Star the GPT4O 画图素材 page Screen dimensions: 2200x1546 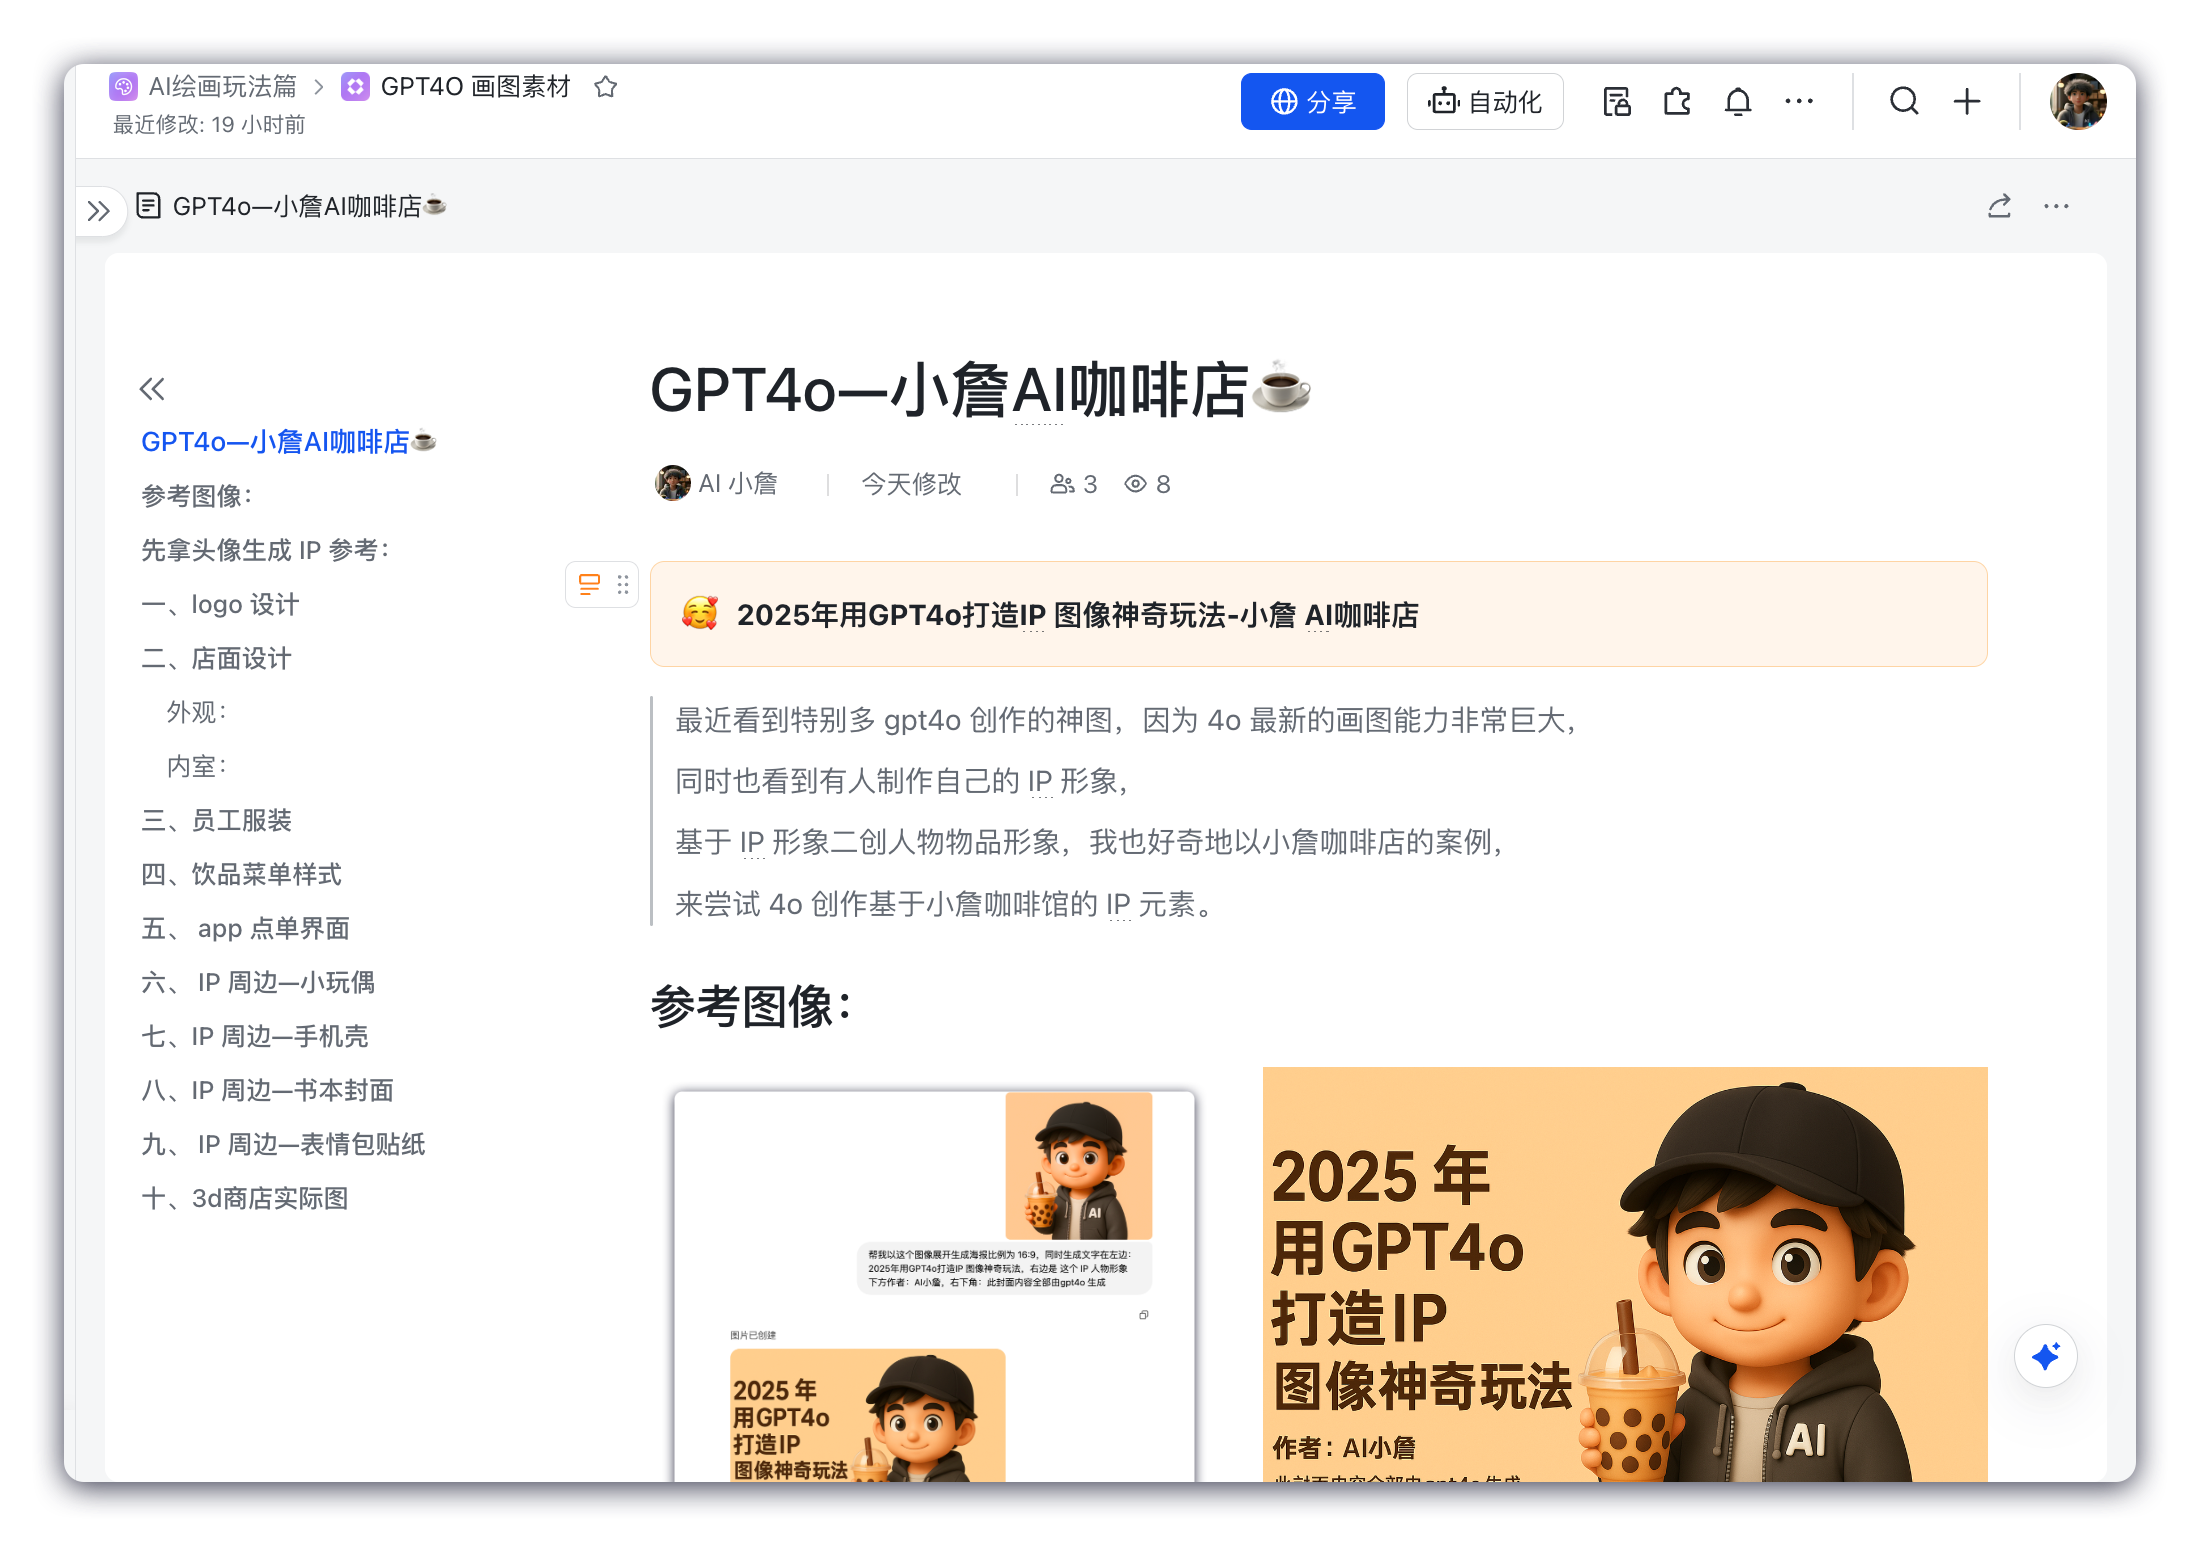pos(605,87)
